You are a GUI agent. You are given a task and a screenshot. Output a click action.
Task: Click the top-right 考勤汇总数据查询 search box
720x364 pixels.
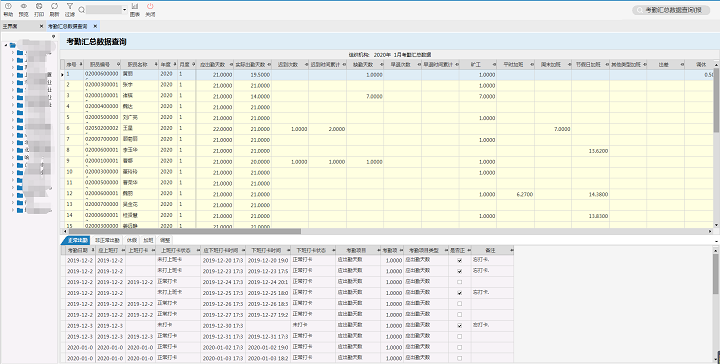tap(671, 10)
